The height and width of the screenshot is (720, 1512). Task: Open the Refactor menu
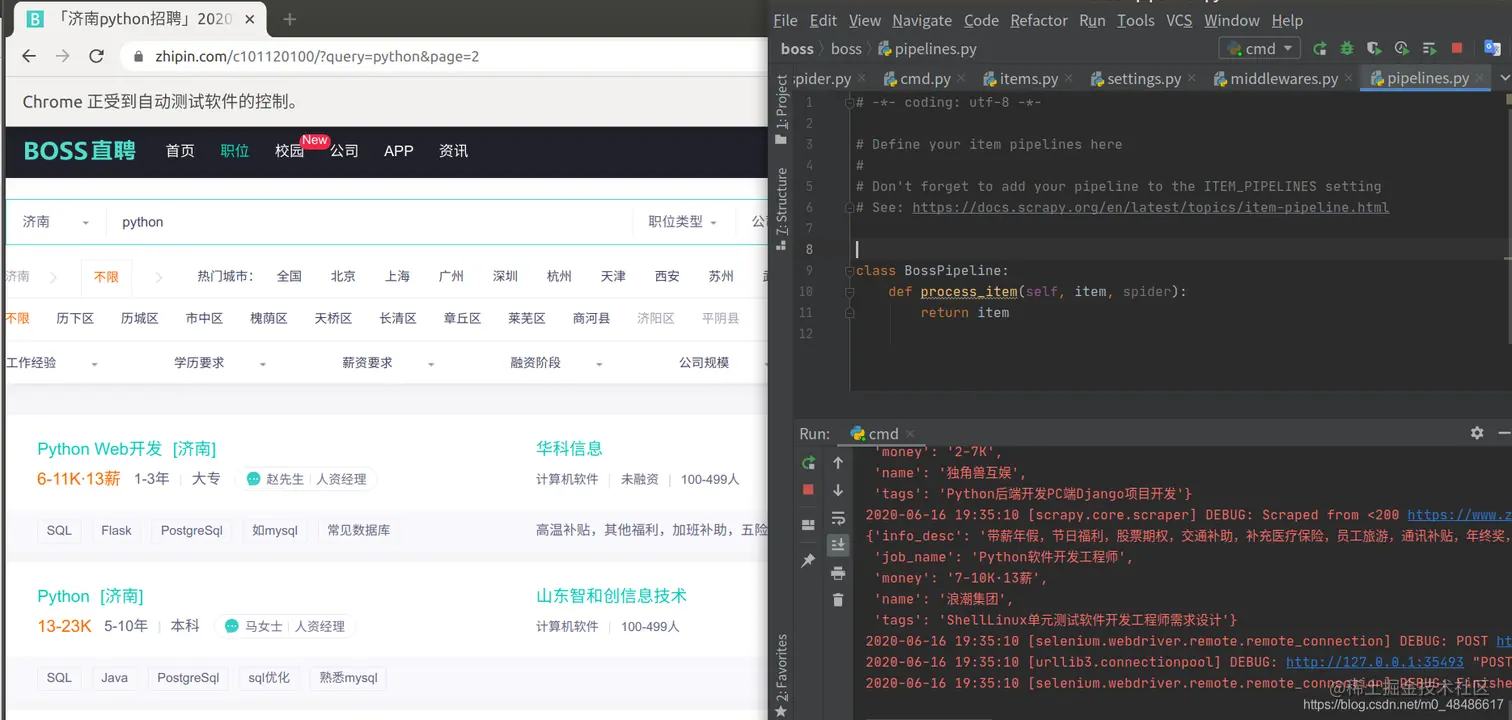click(1039, 20)
